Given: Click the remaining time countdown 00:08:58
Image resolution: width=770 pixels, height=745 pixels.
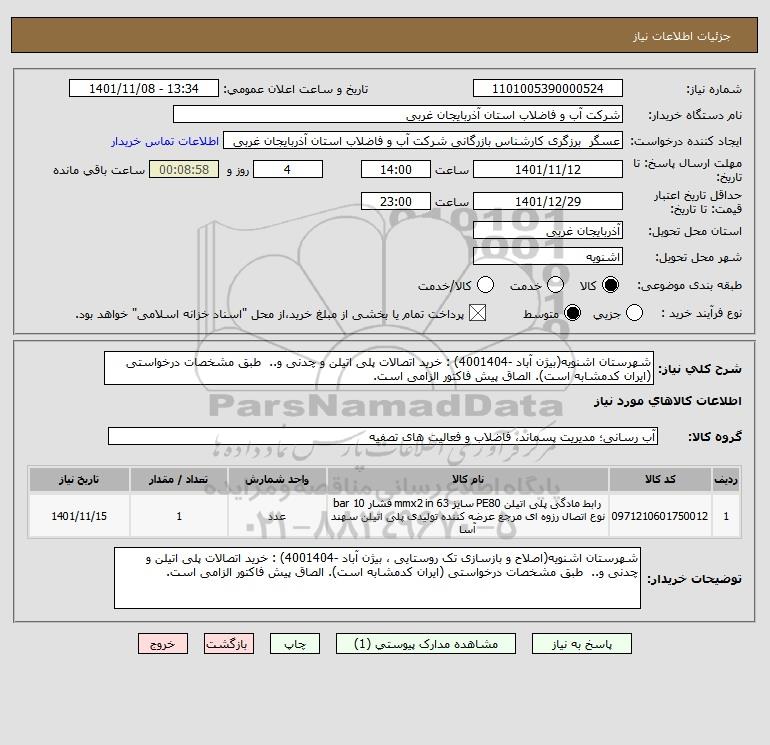Looking at the screenshot, I should 184,169.
